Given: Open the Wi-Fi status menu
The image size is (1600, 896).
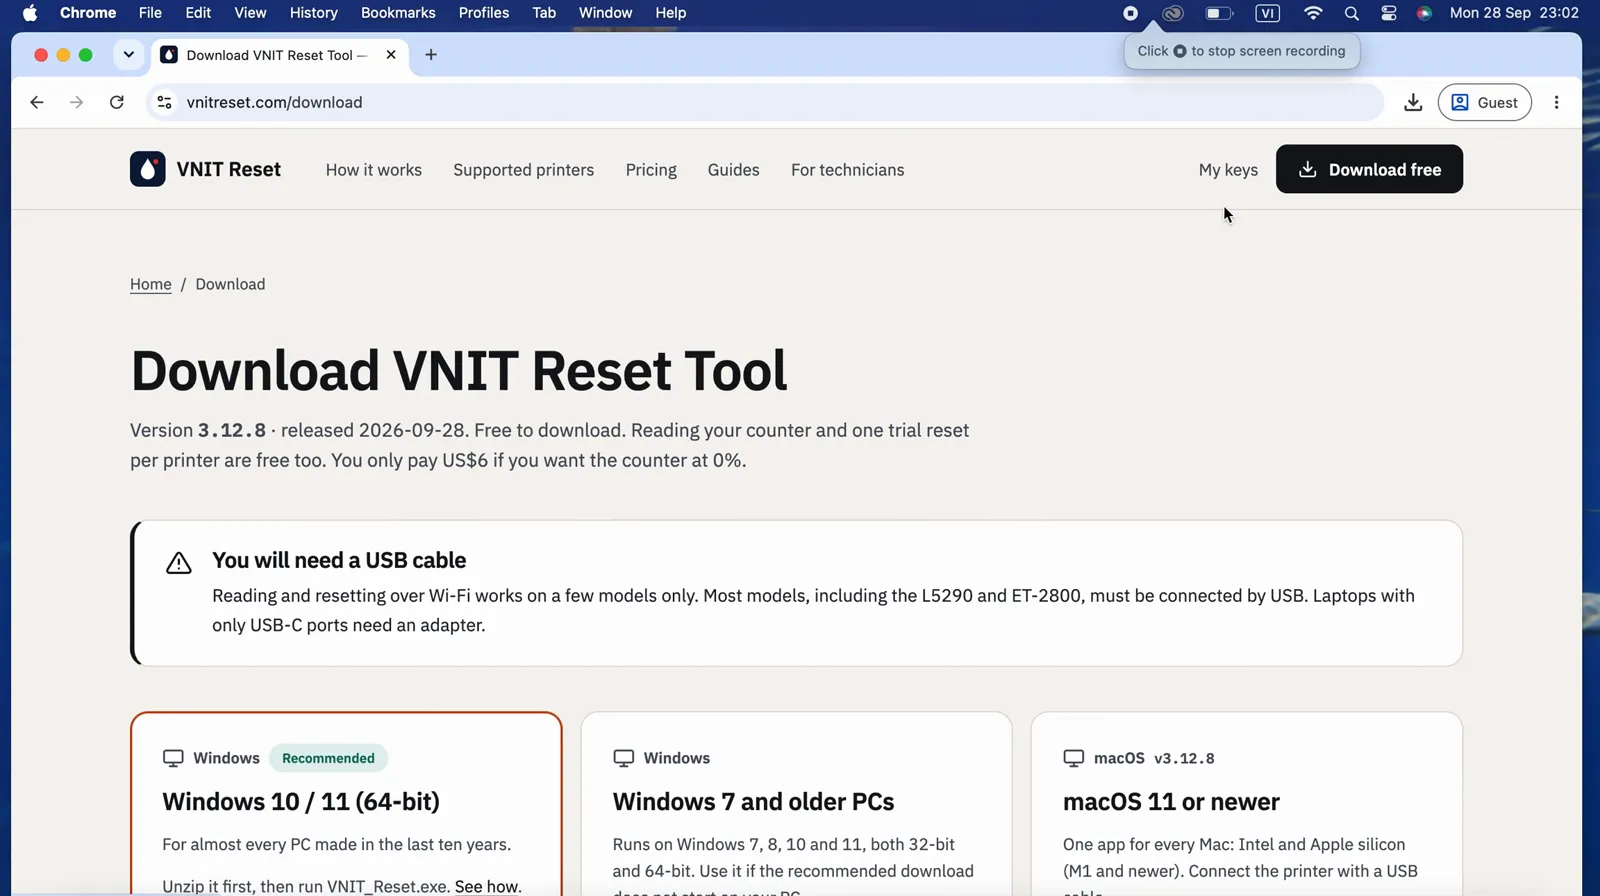Looking at the screenshot, I should [1313, 13].
